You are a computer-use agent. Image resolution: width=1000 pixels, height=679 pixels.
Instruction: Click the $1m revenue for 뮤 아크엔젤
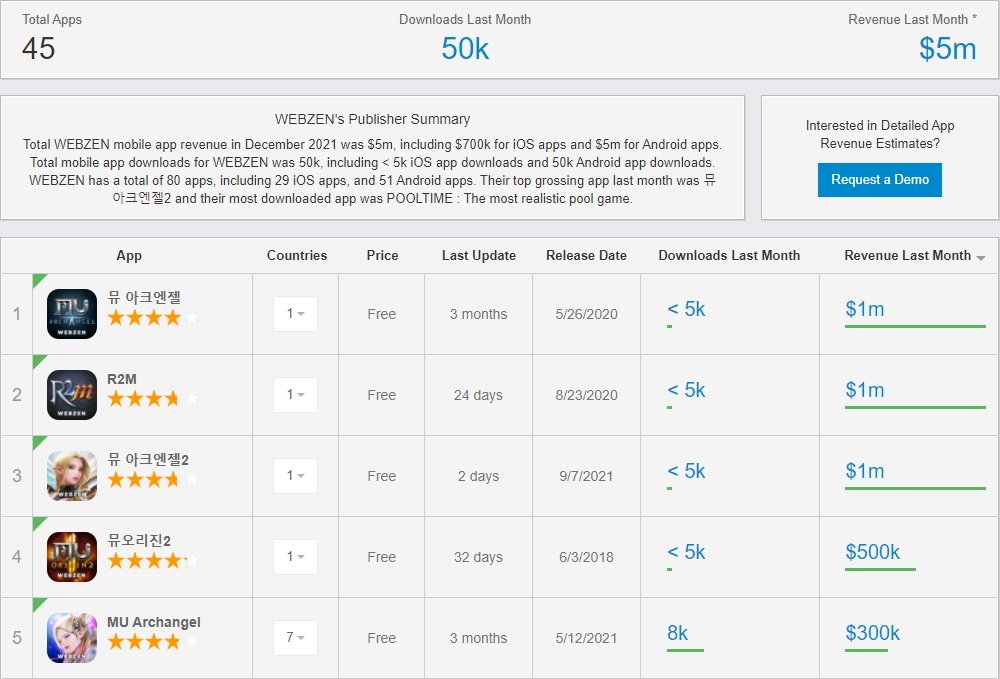pos(865,309)
